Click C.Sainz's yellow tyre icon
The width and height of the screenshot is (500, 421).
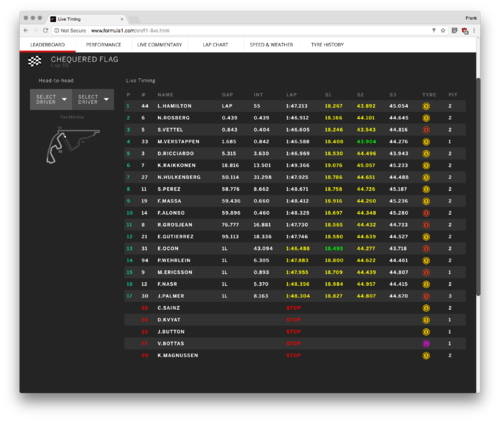[426, 308]
